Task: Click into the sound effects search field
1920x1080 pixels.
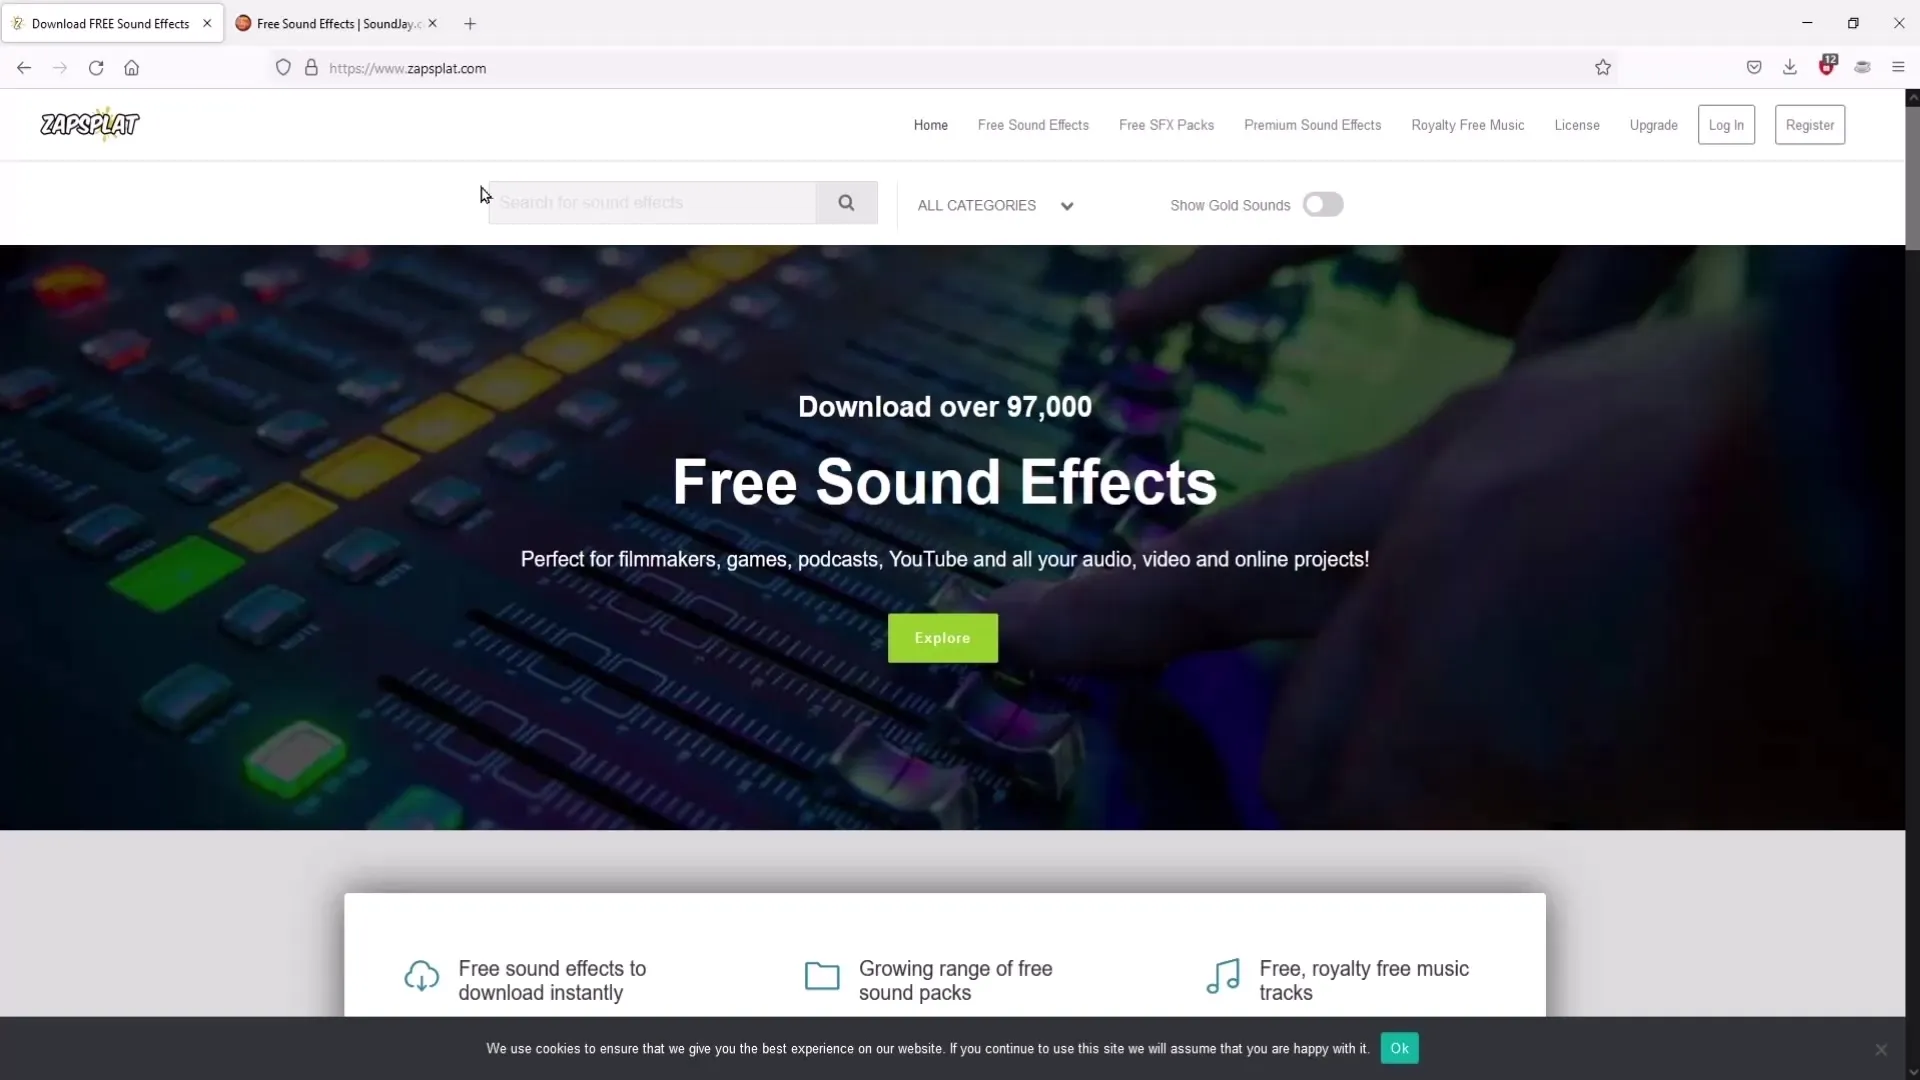Action: pyautogui.click(x=652, y=203)
